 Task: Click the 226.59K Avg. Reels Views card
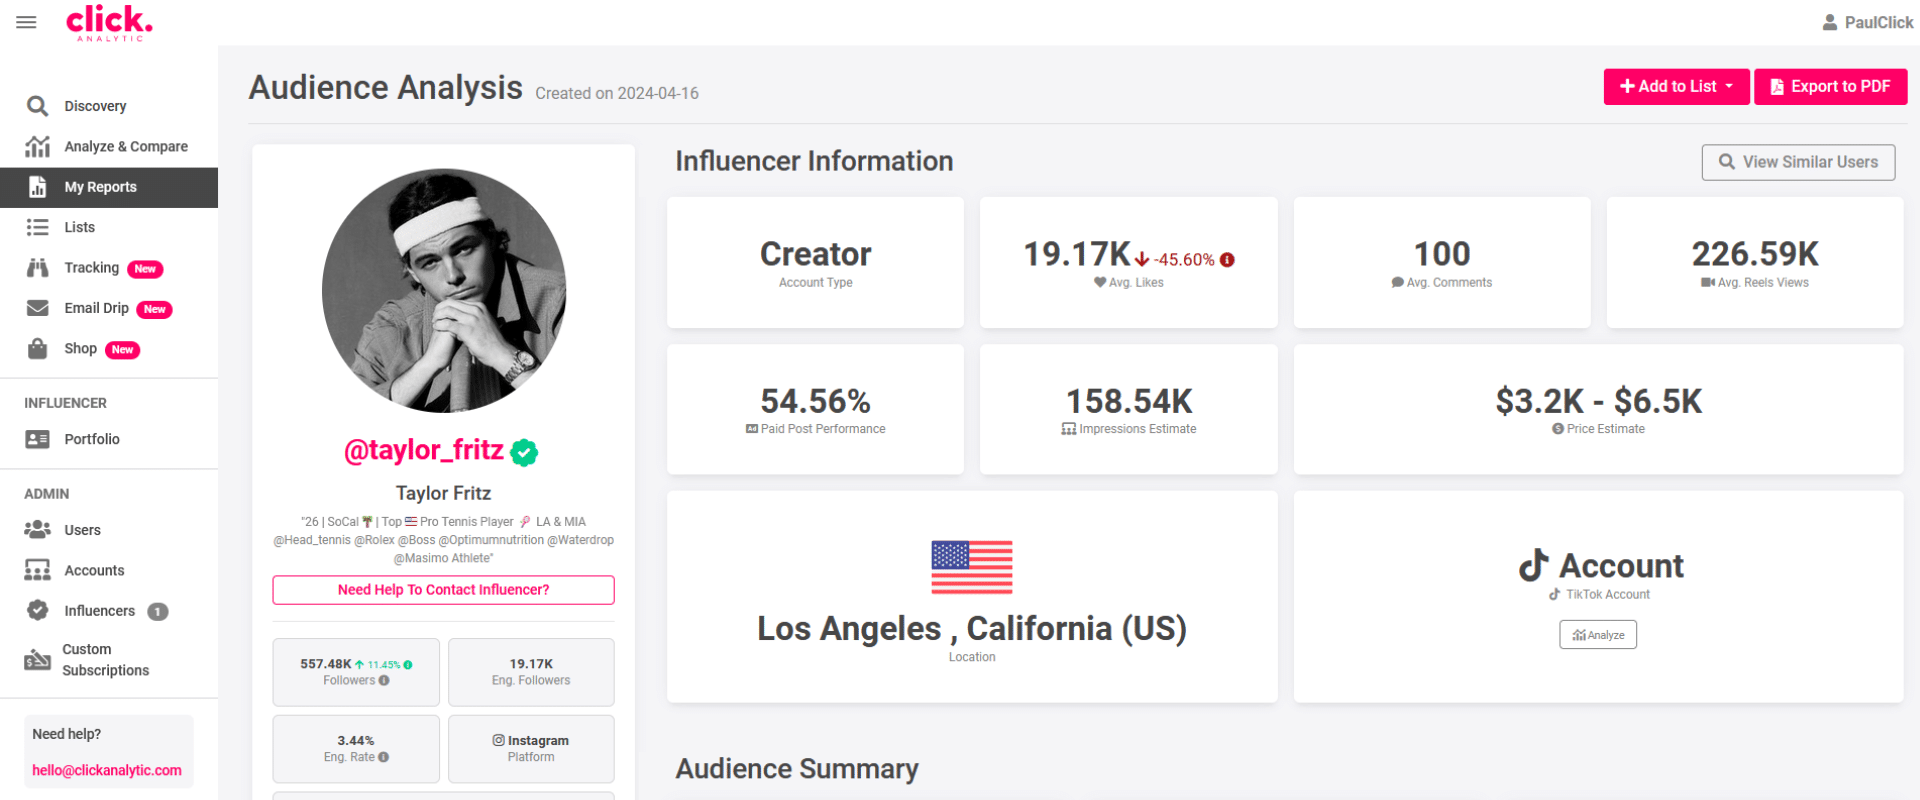click(x=1755, y=262)
